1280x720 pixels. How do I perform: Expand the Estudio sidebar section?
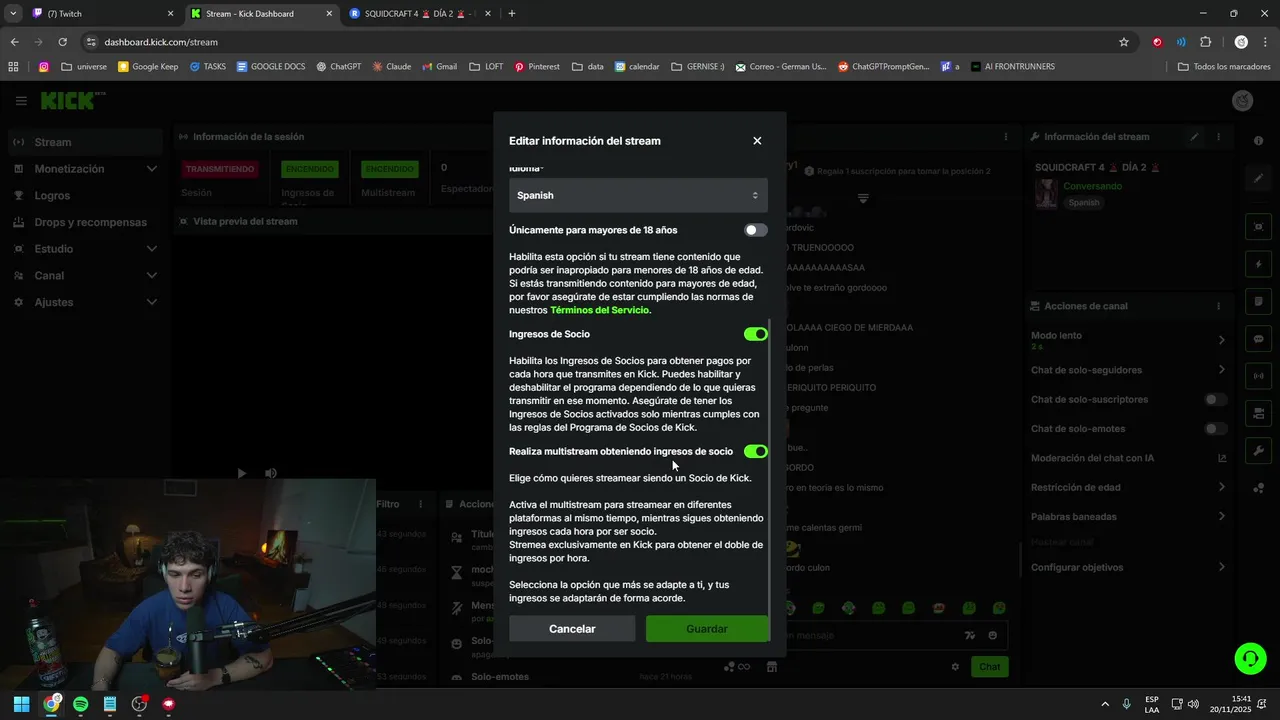point(85,249)
